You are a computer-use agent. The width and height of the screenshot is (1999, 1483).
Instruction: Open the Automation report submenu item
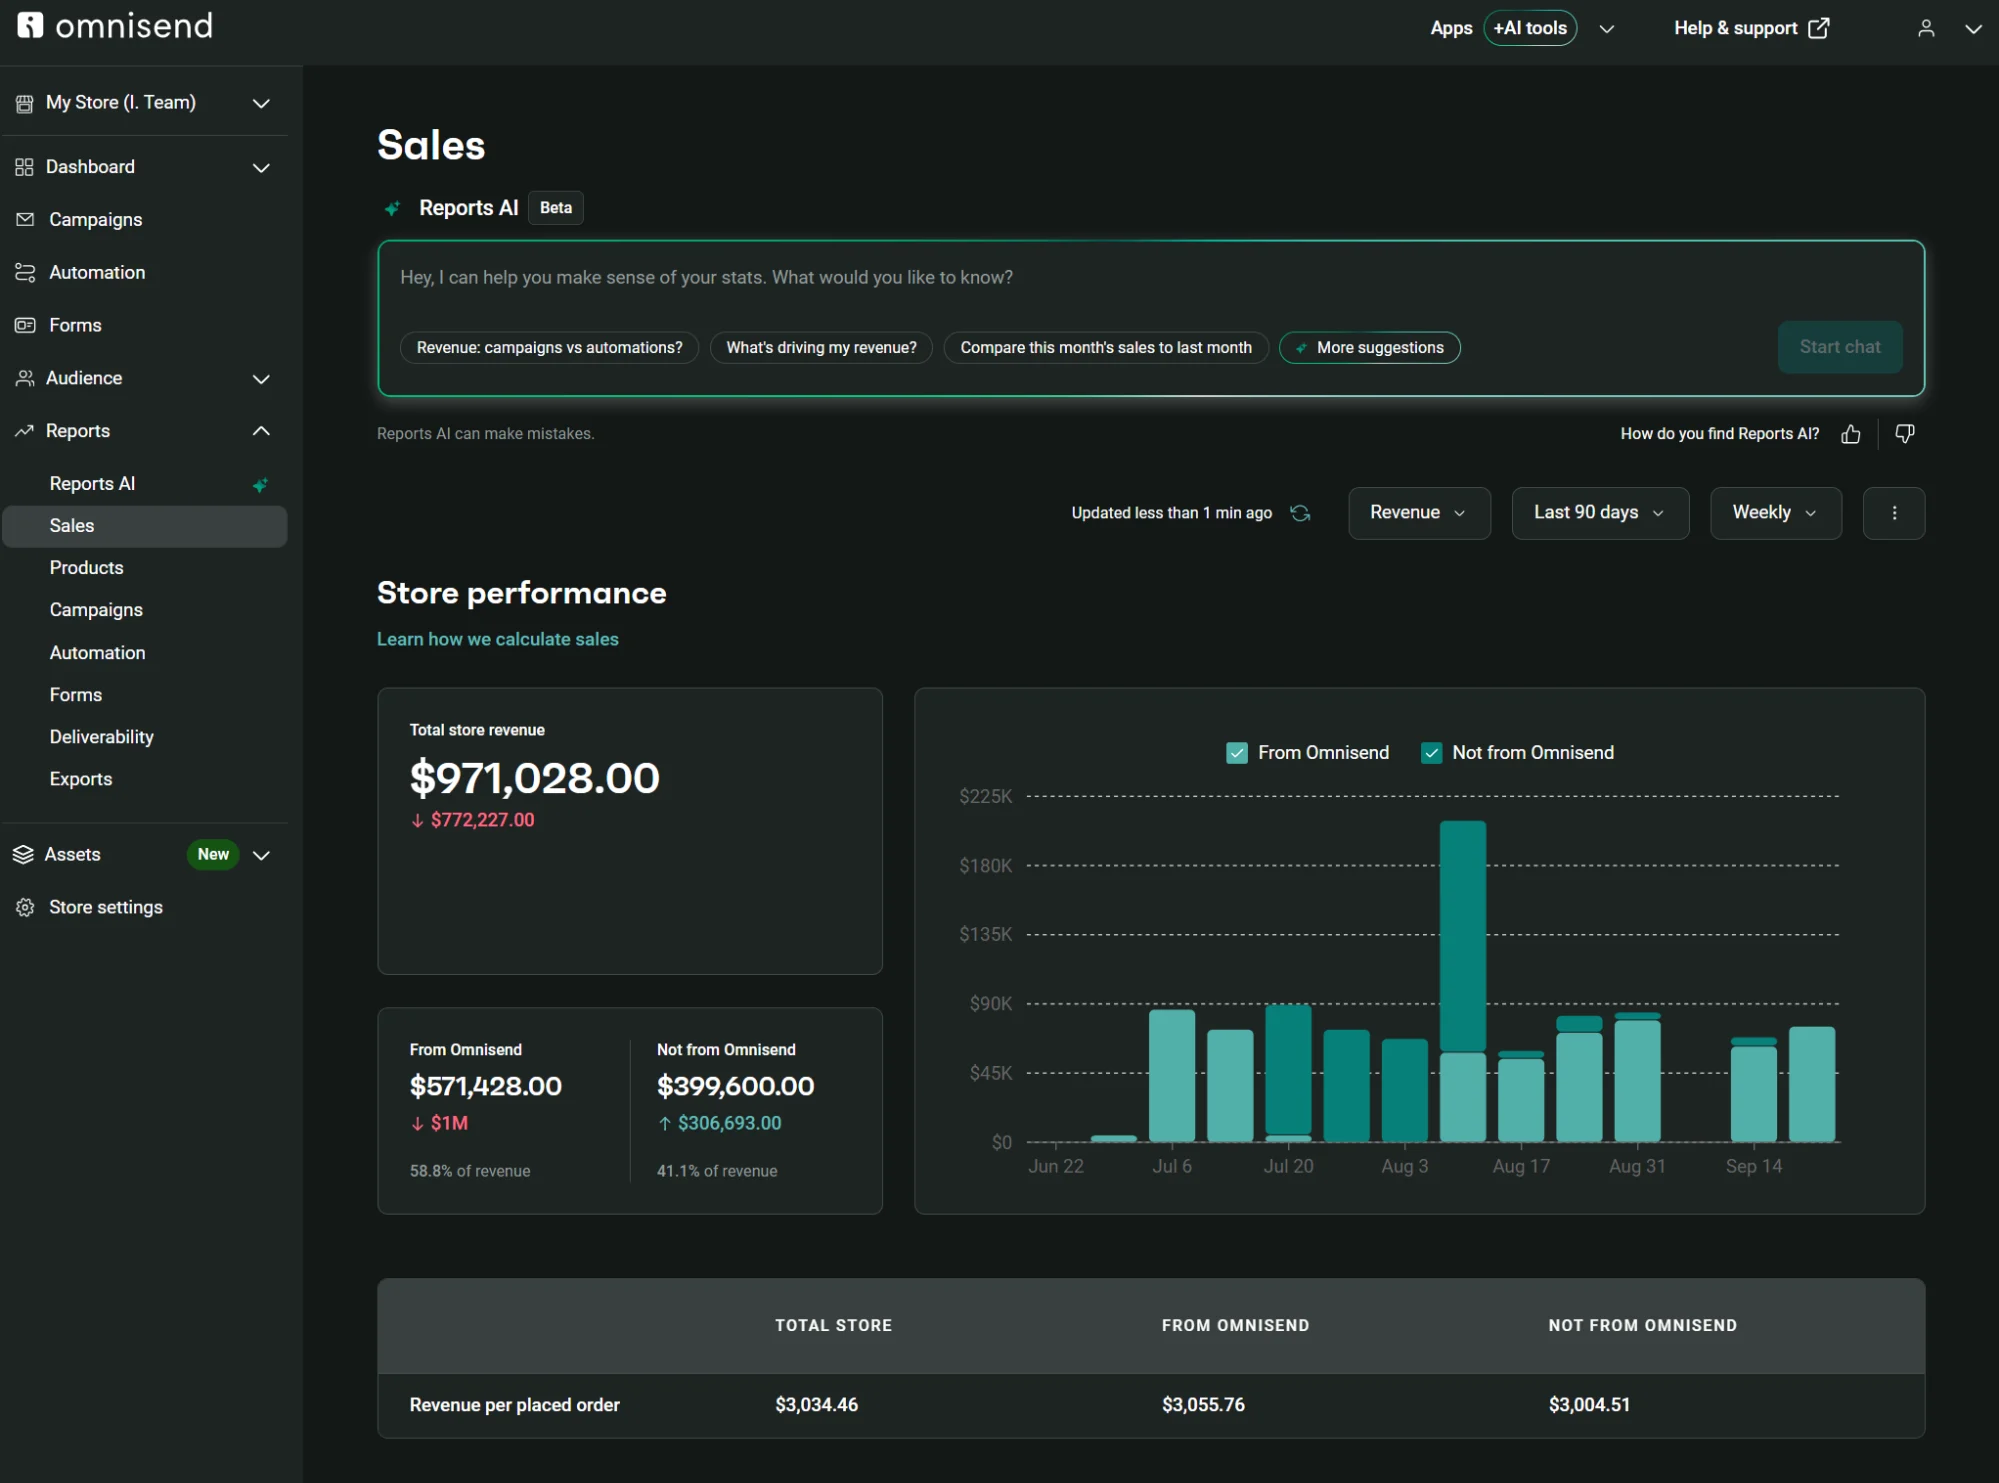point(97,653)
